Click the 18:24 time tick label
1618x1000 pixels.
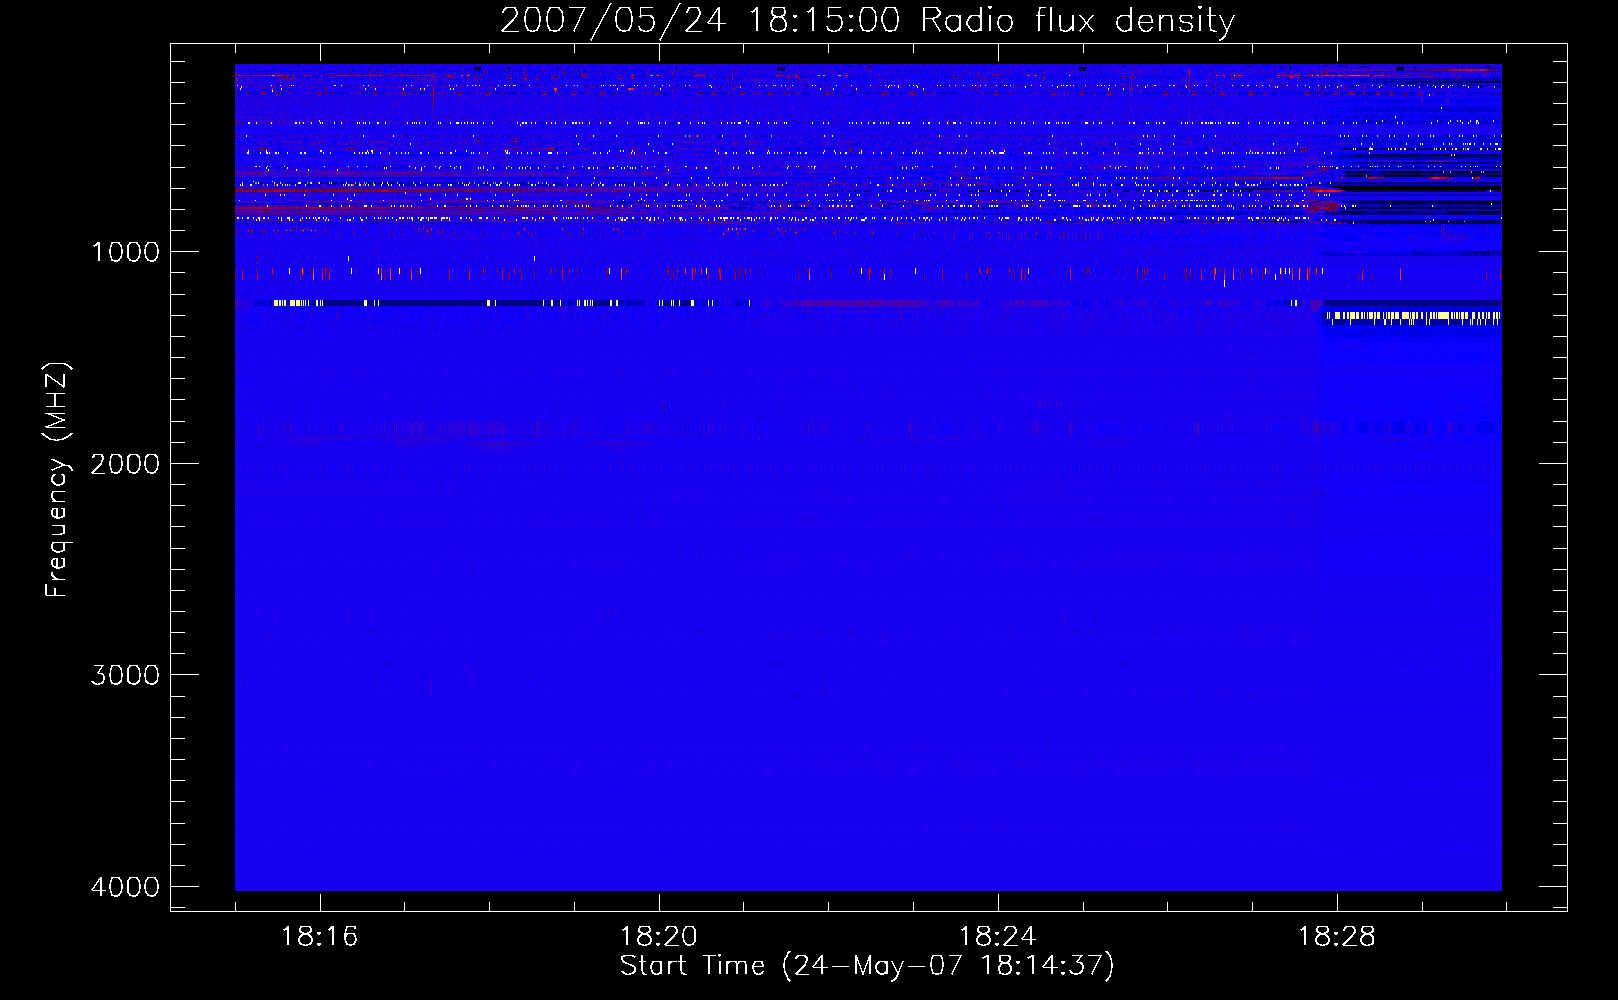tap(997, 937)
